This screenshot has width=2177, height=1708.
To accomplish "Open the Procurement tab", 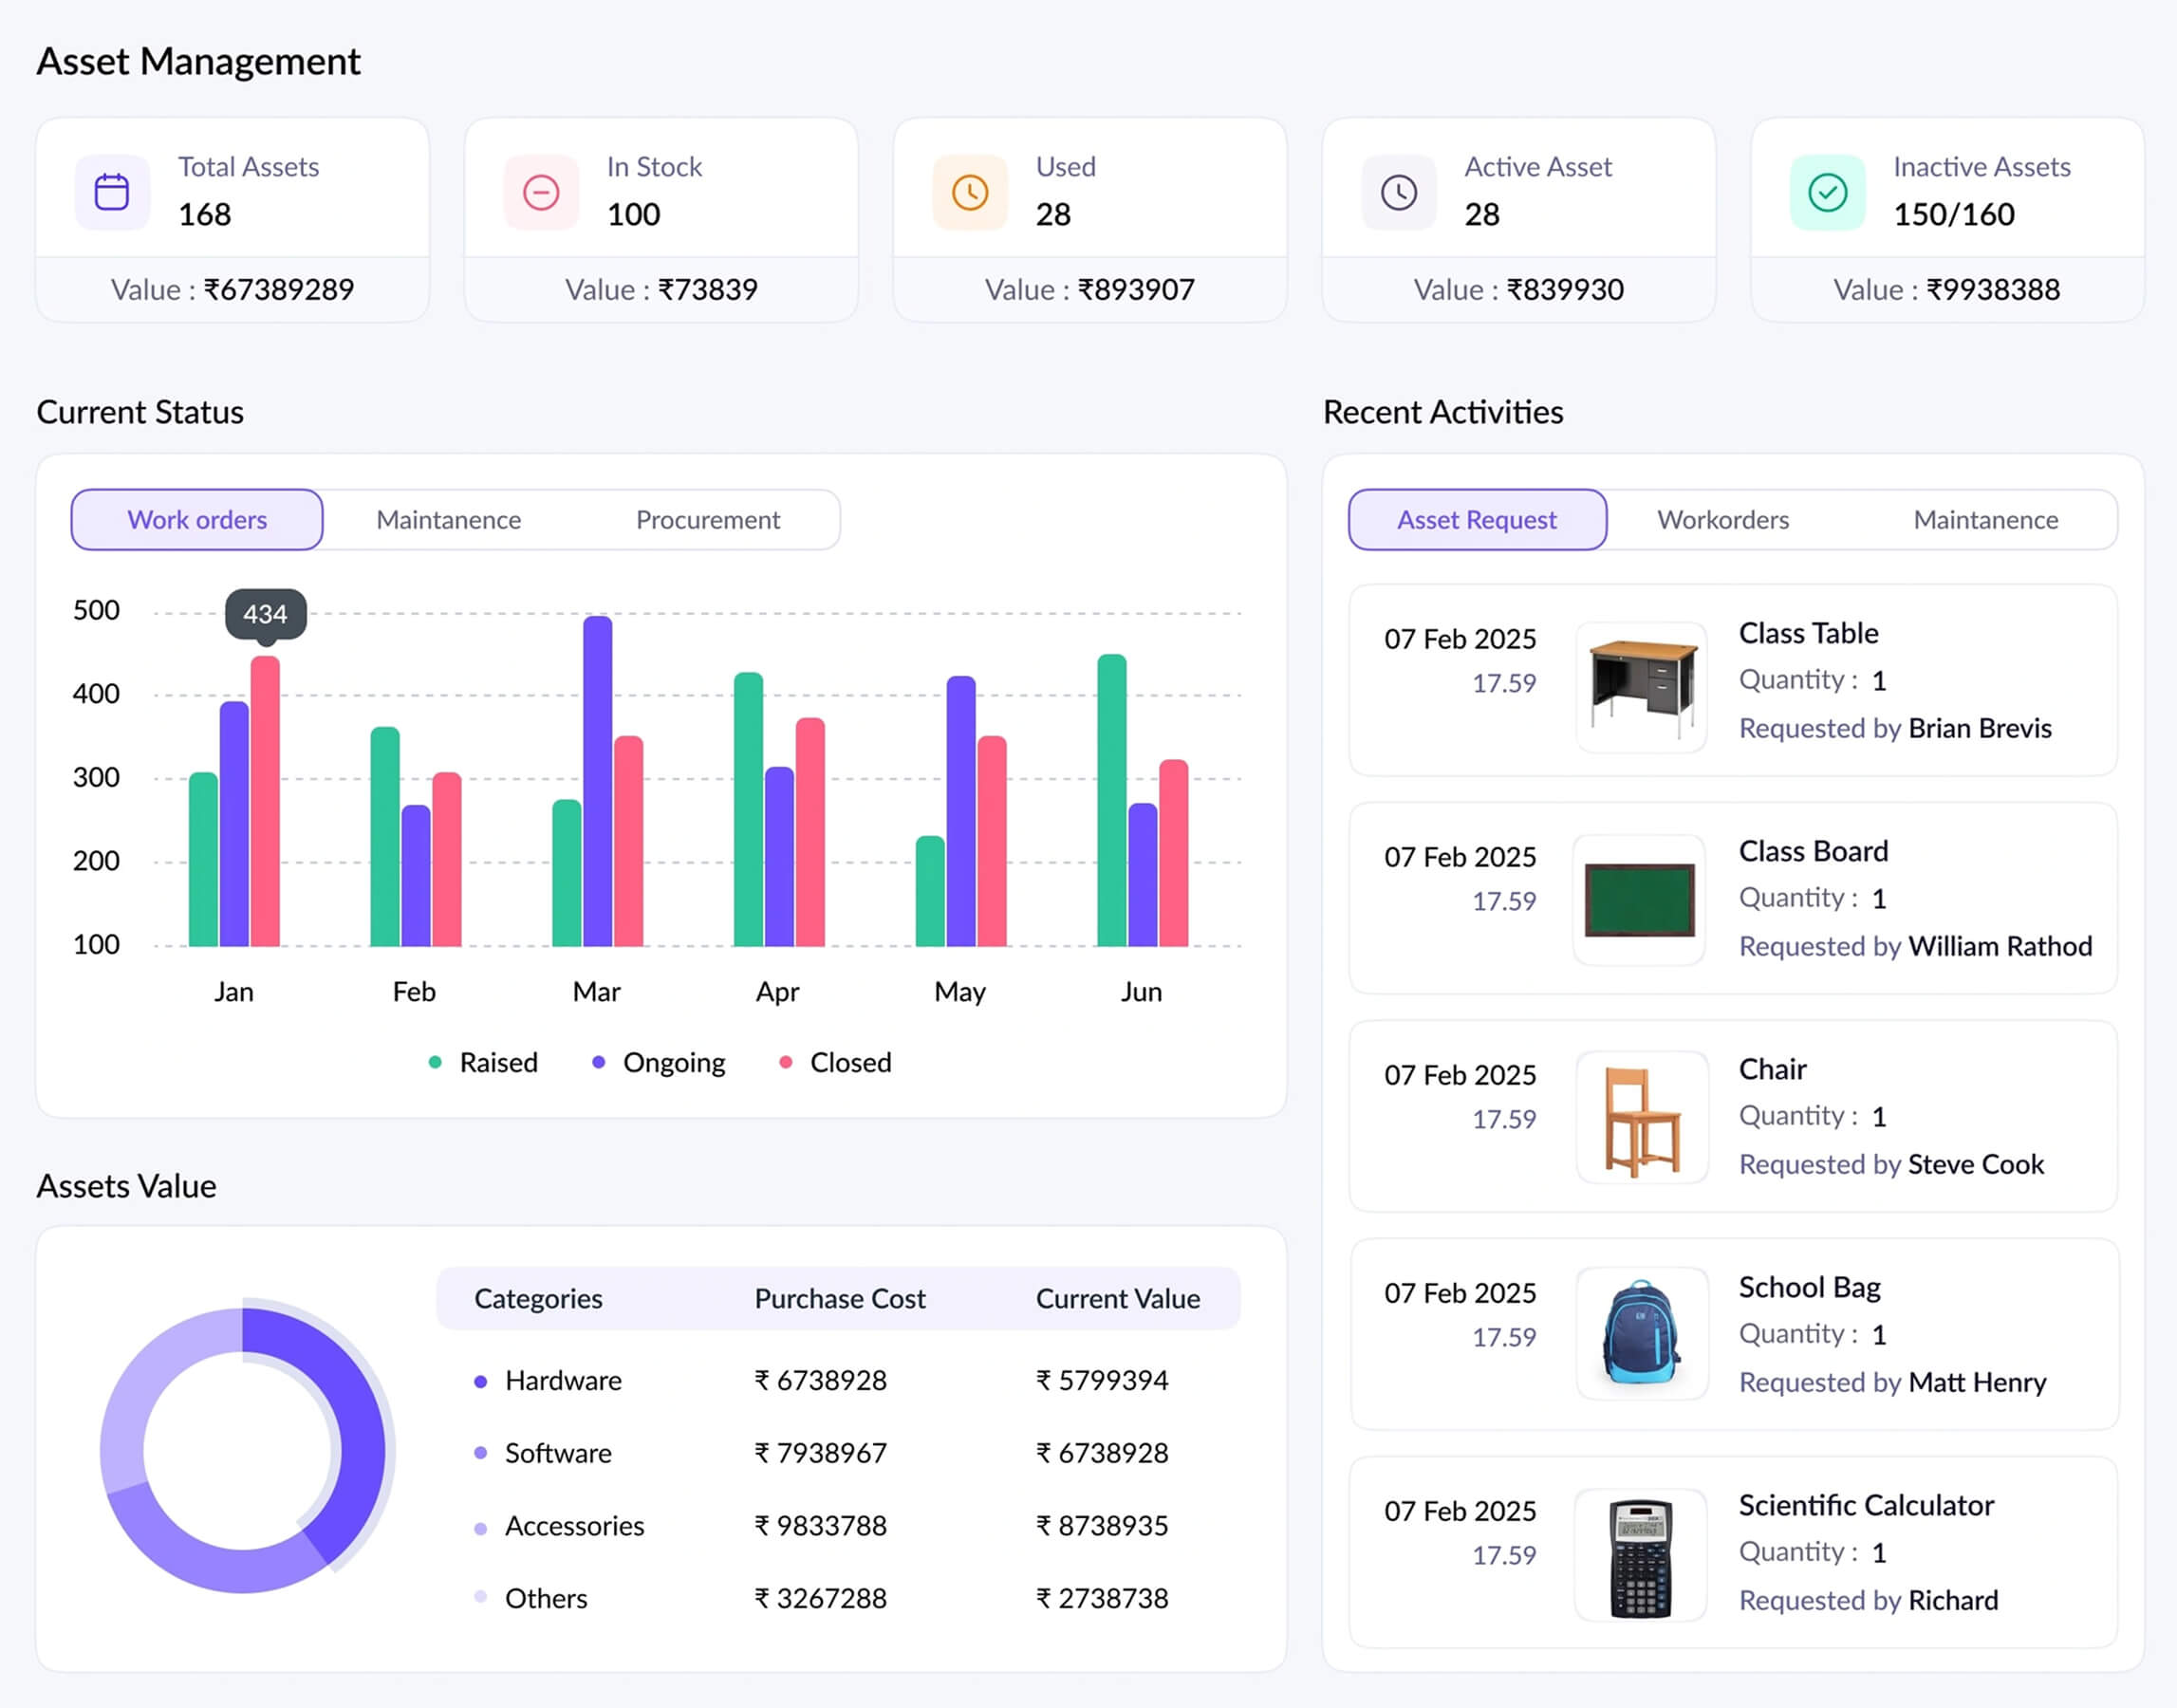I will [707, 520].
